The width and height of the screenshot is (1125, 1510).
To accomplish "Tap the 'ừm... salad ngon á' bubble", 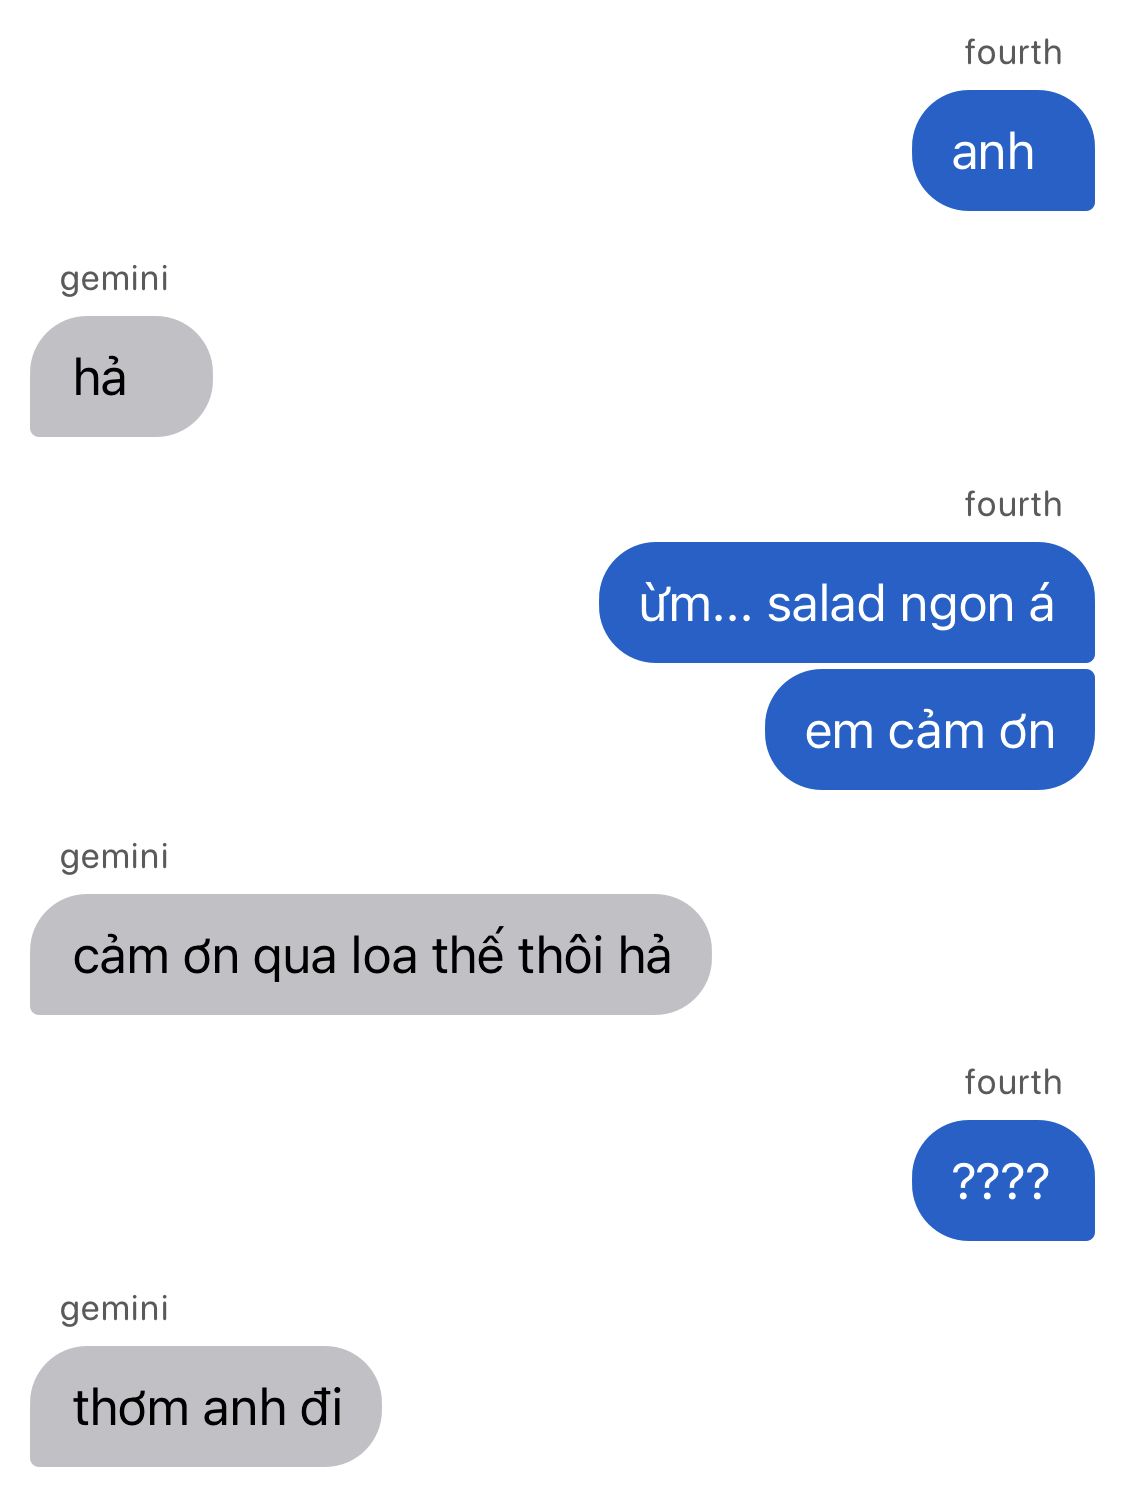I will click(847, 603).
